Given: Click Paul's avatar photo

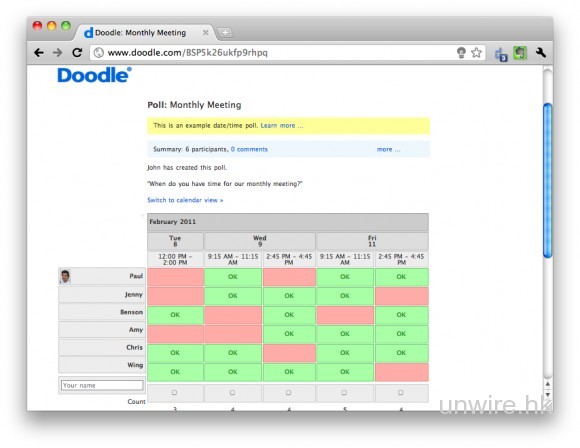Looking at the screenshot, I should [x=65, y=276].
